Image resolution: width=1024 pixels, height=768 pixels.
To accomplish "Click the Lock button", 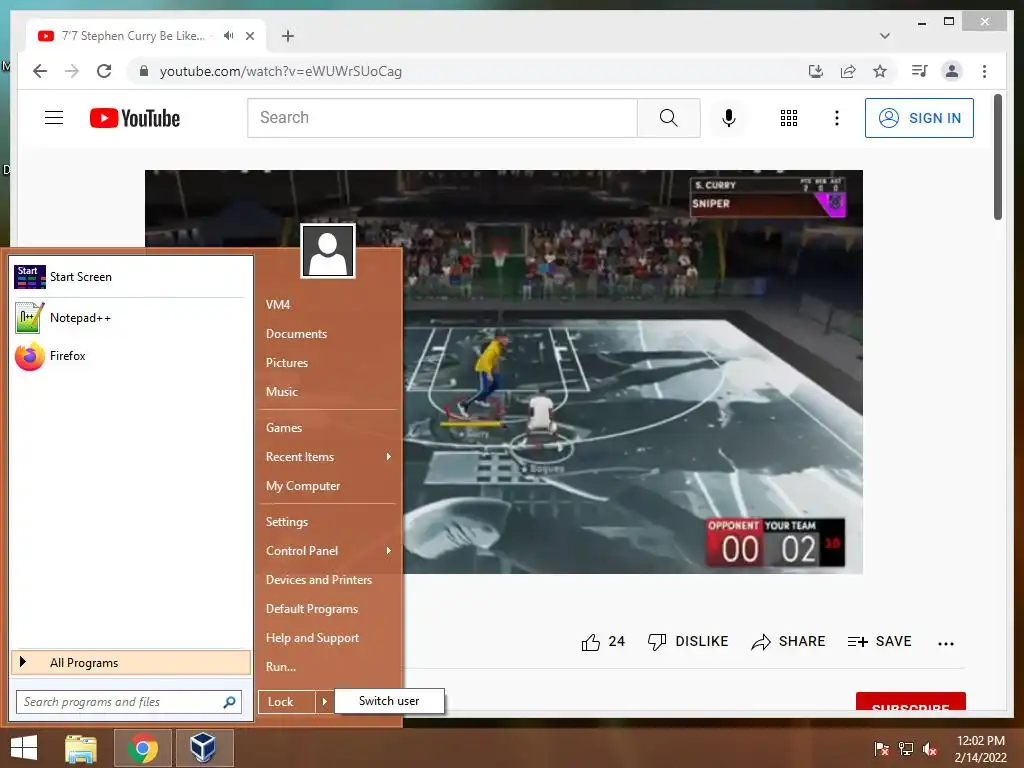I will [287, 702].
